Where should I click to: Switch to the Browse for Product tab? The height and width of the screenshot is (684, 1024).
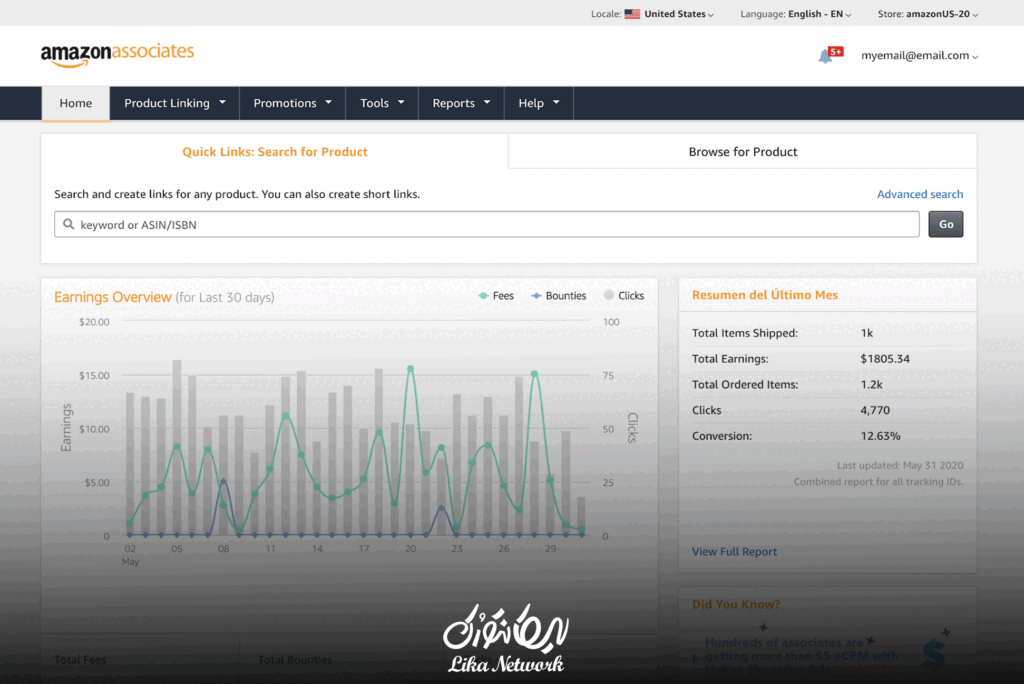(742, 151)
